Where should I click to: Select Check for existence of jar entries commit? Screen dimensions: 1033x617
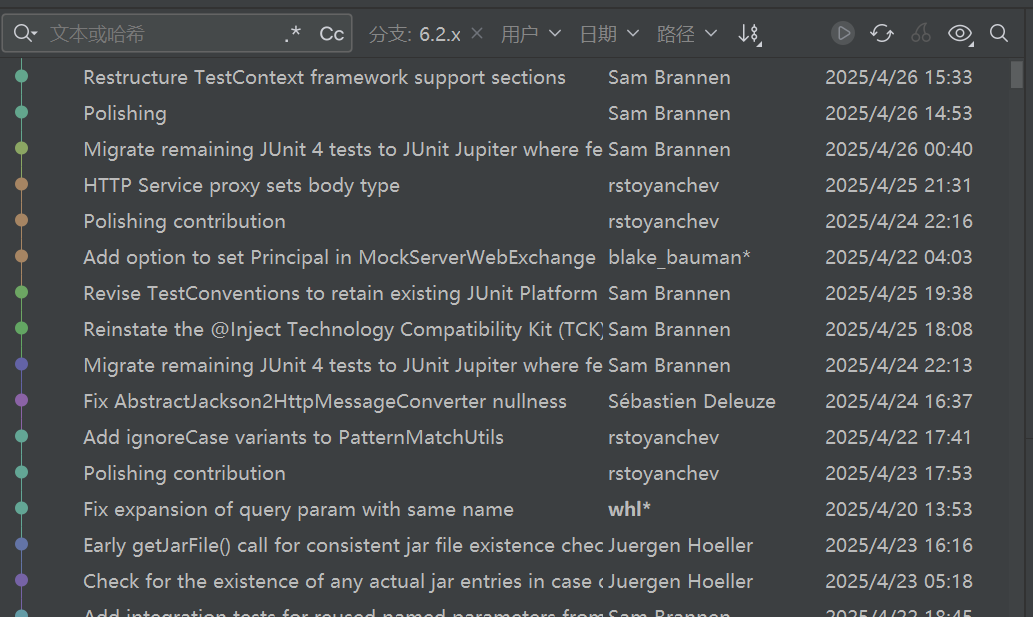343,581
